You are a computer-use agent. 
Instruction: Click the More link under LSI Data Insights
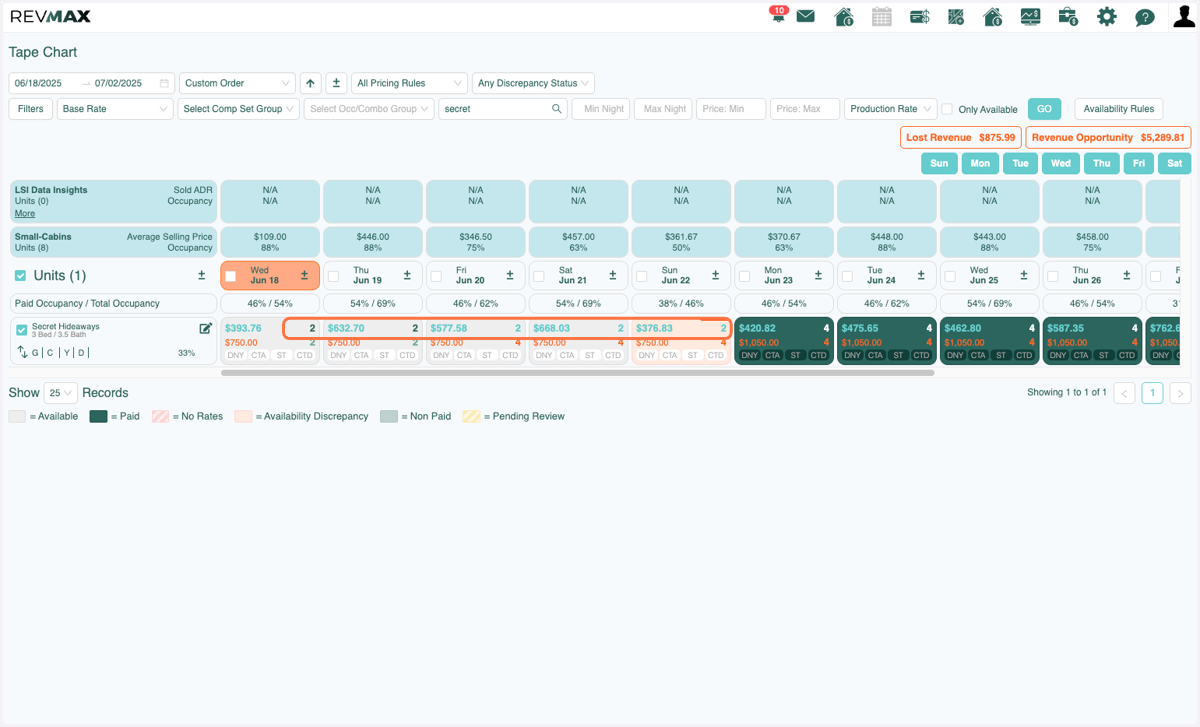[x=25, y=213]
